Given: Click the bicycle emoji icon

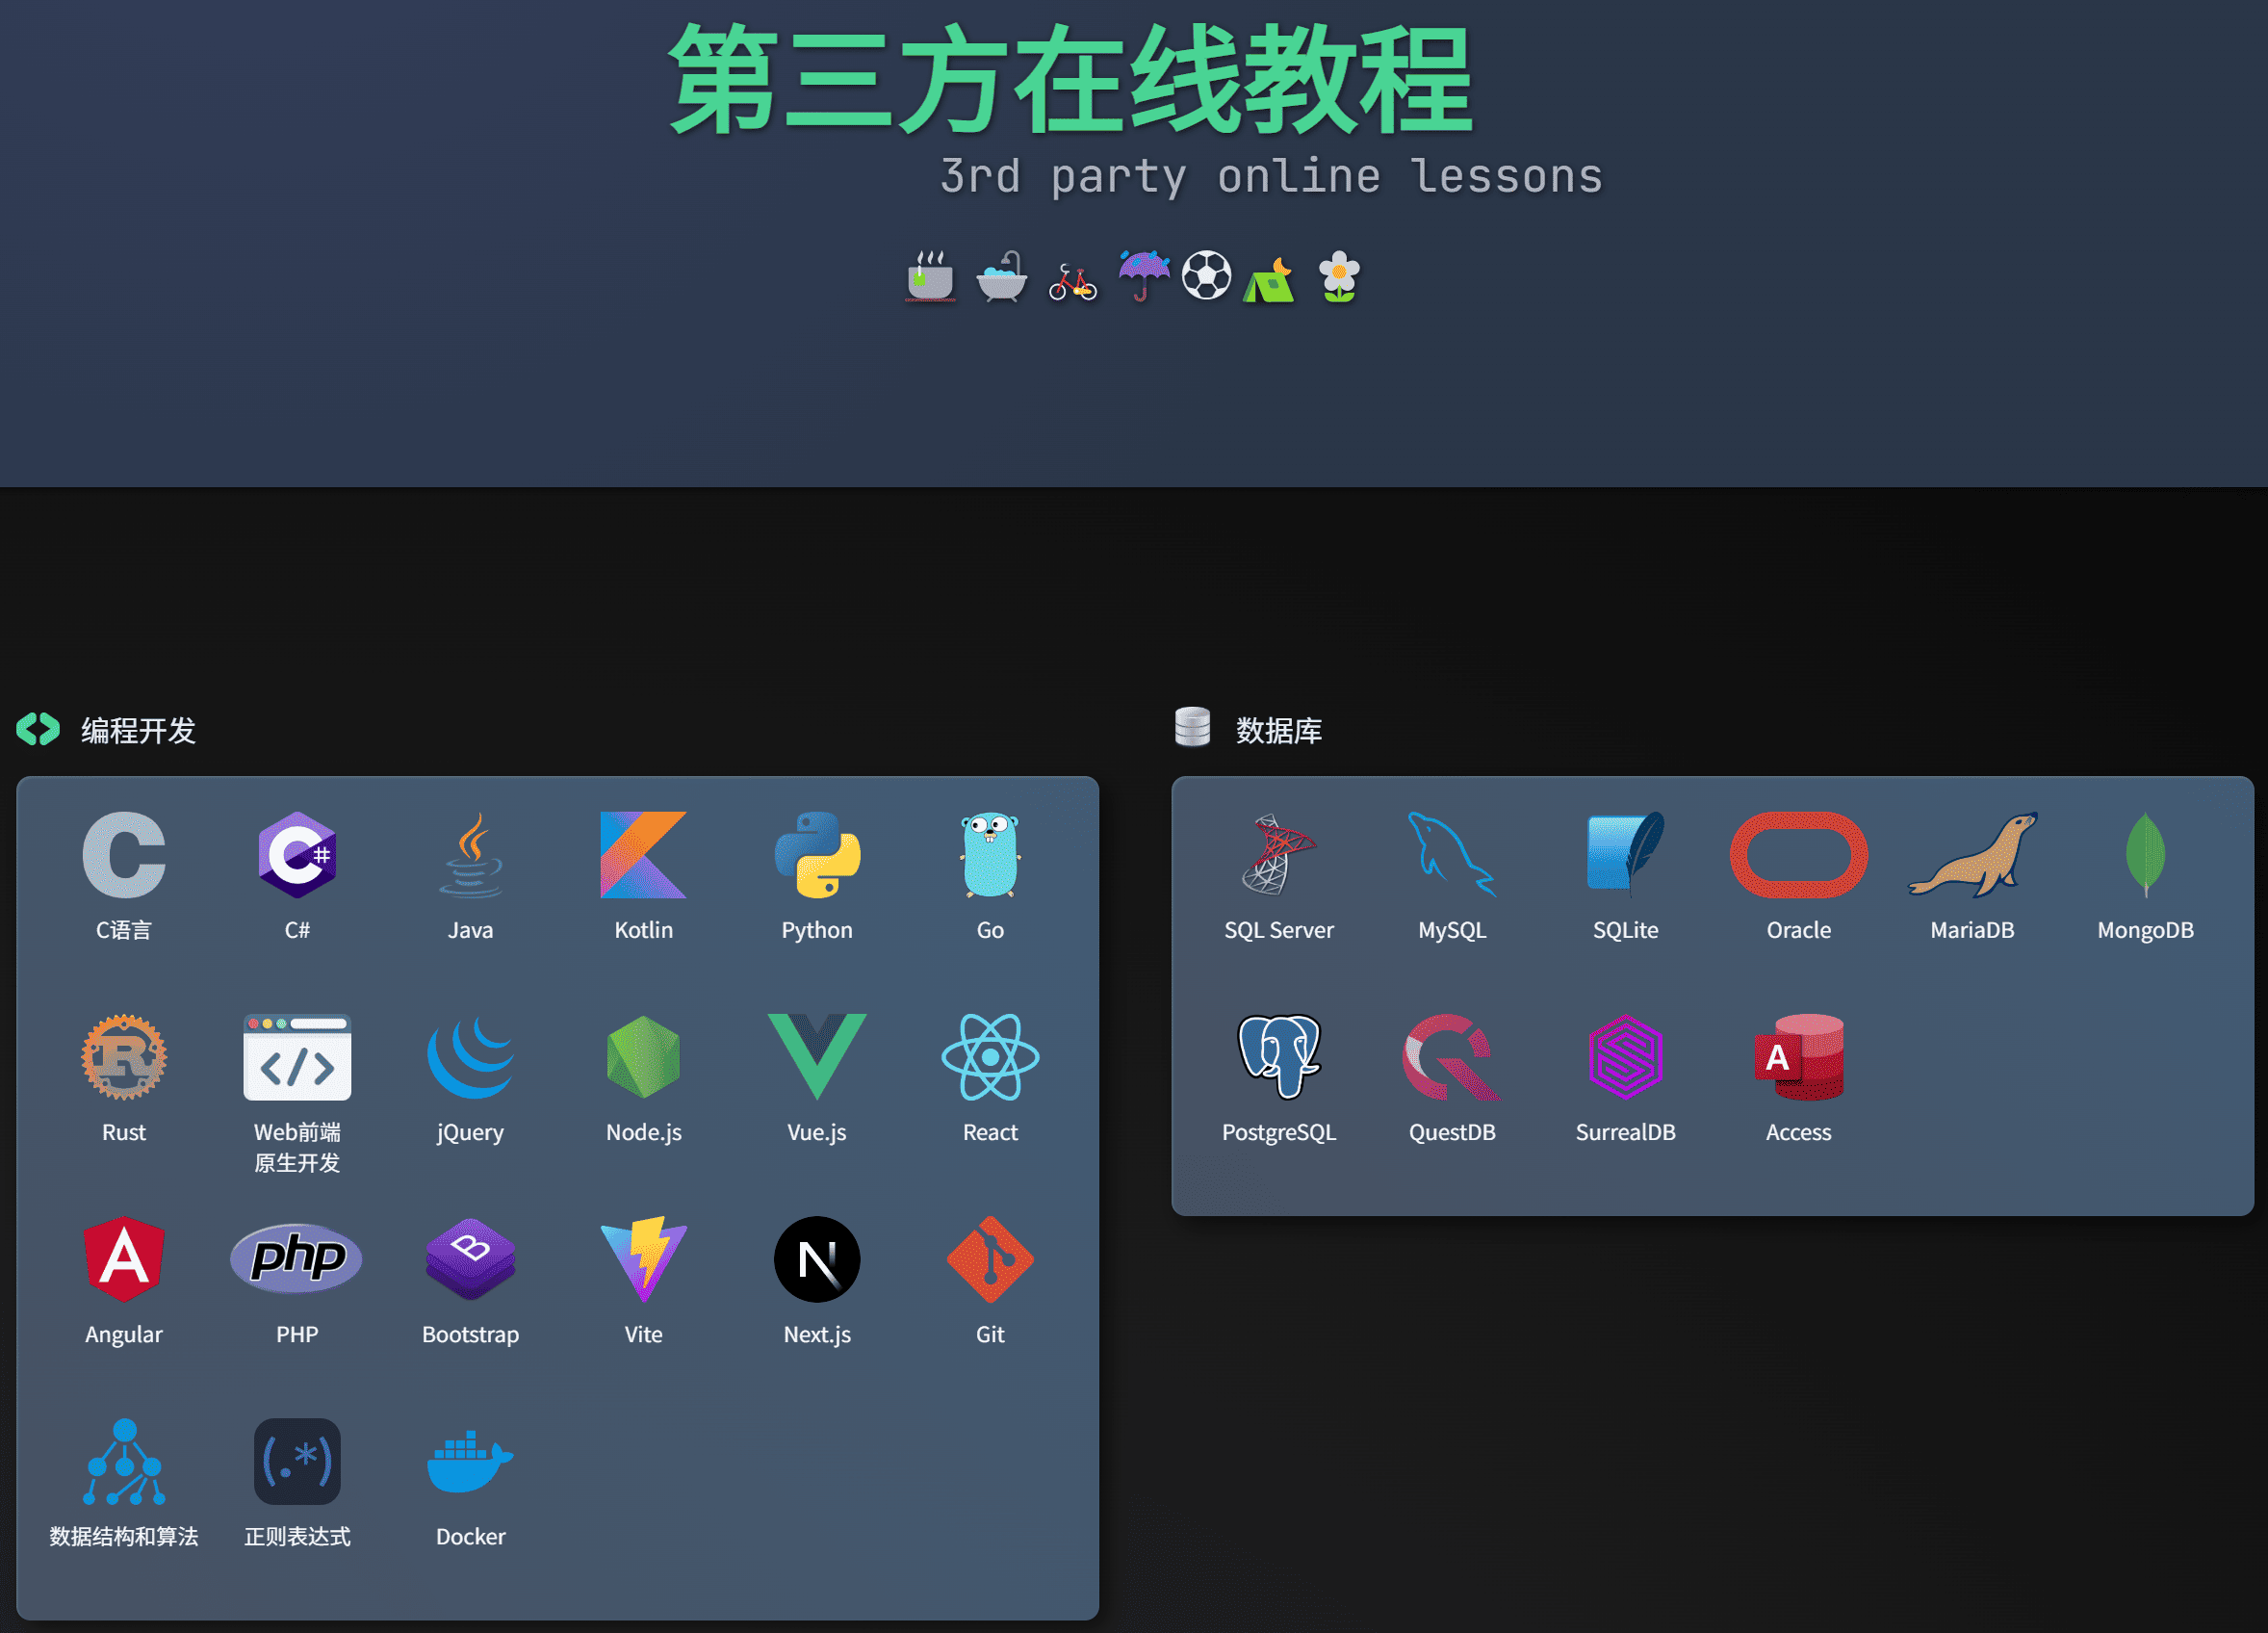Looking at the screenshot, I should [x=1073, y=281].
